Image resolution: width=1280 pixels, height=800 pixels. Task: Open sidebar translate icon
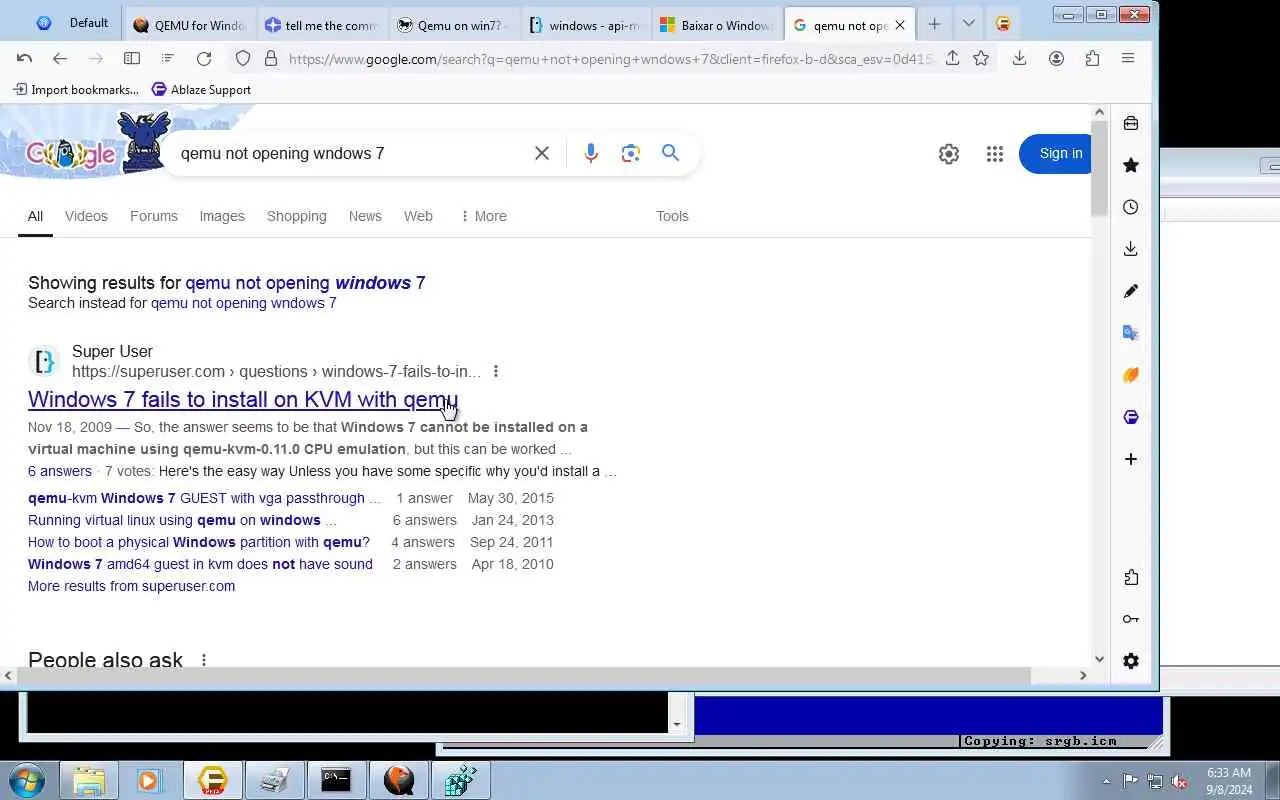point(1131,333)
